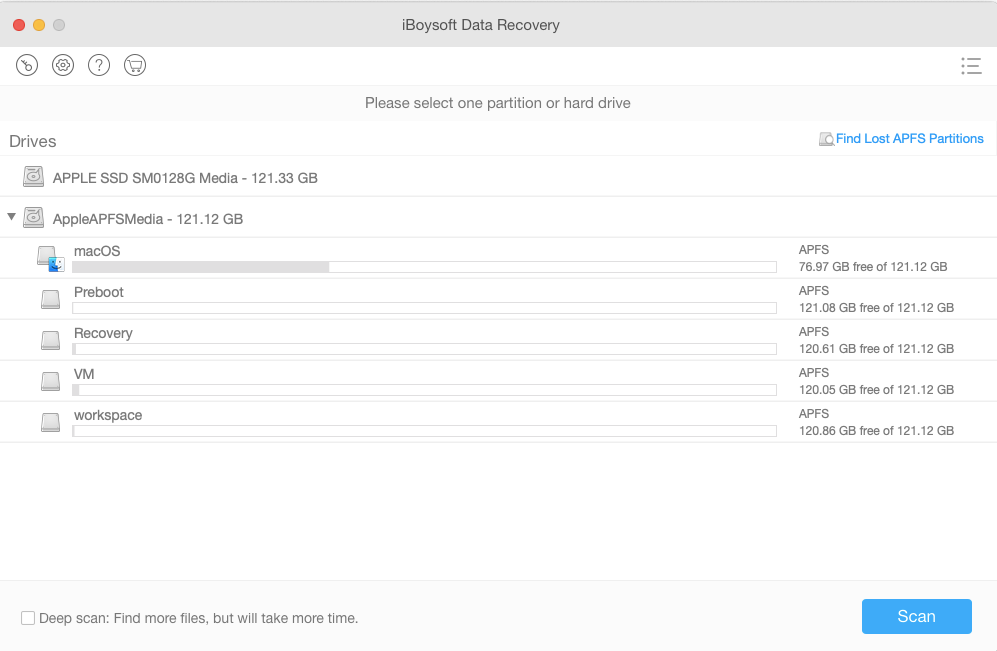This screenshot has height=651, width=997.
Task: Select the VM partition name
Action: point(84,374)
